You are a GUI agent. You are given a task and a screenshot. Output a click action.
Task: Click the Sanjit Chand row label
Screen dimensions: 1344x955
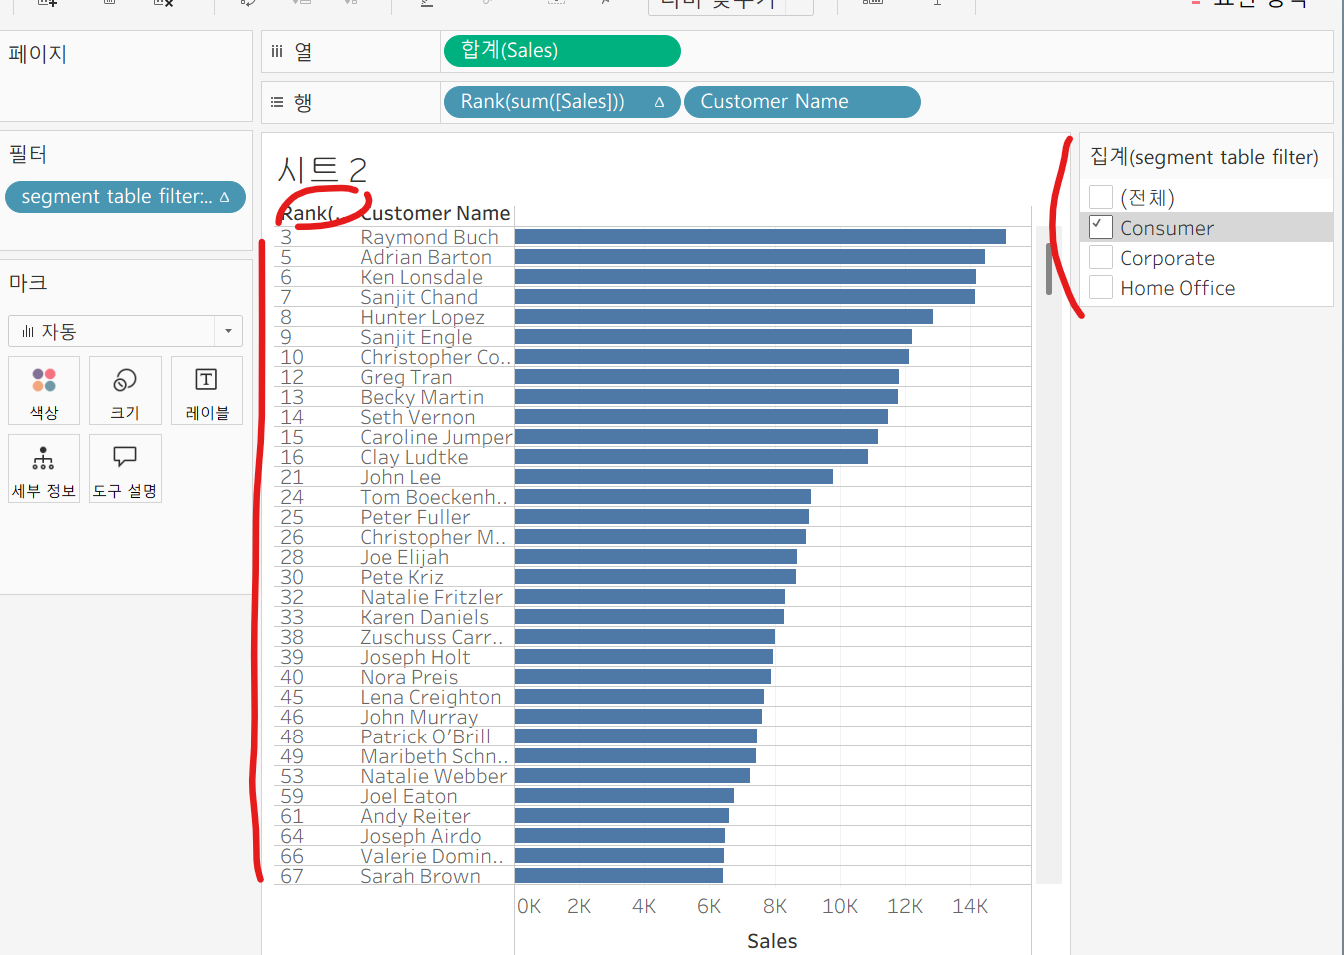point(419,297)
